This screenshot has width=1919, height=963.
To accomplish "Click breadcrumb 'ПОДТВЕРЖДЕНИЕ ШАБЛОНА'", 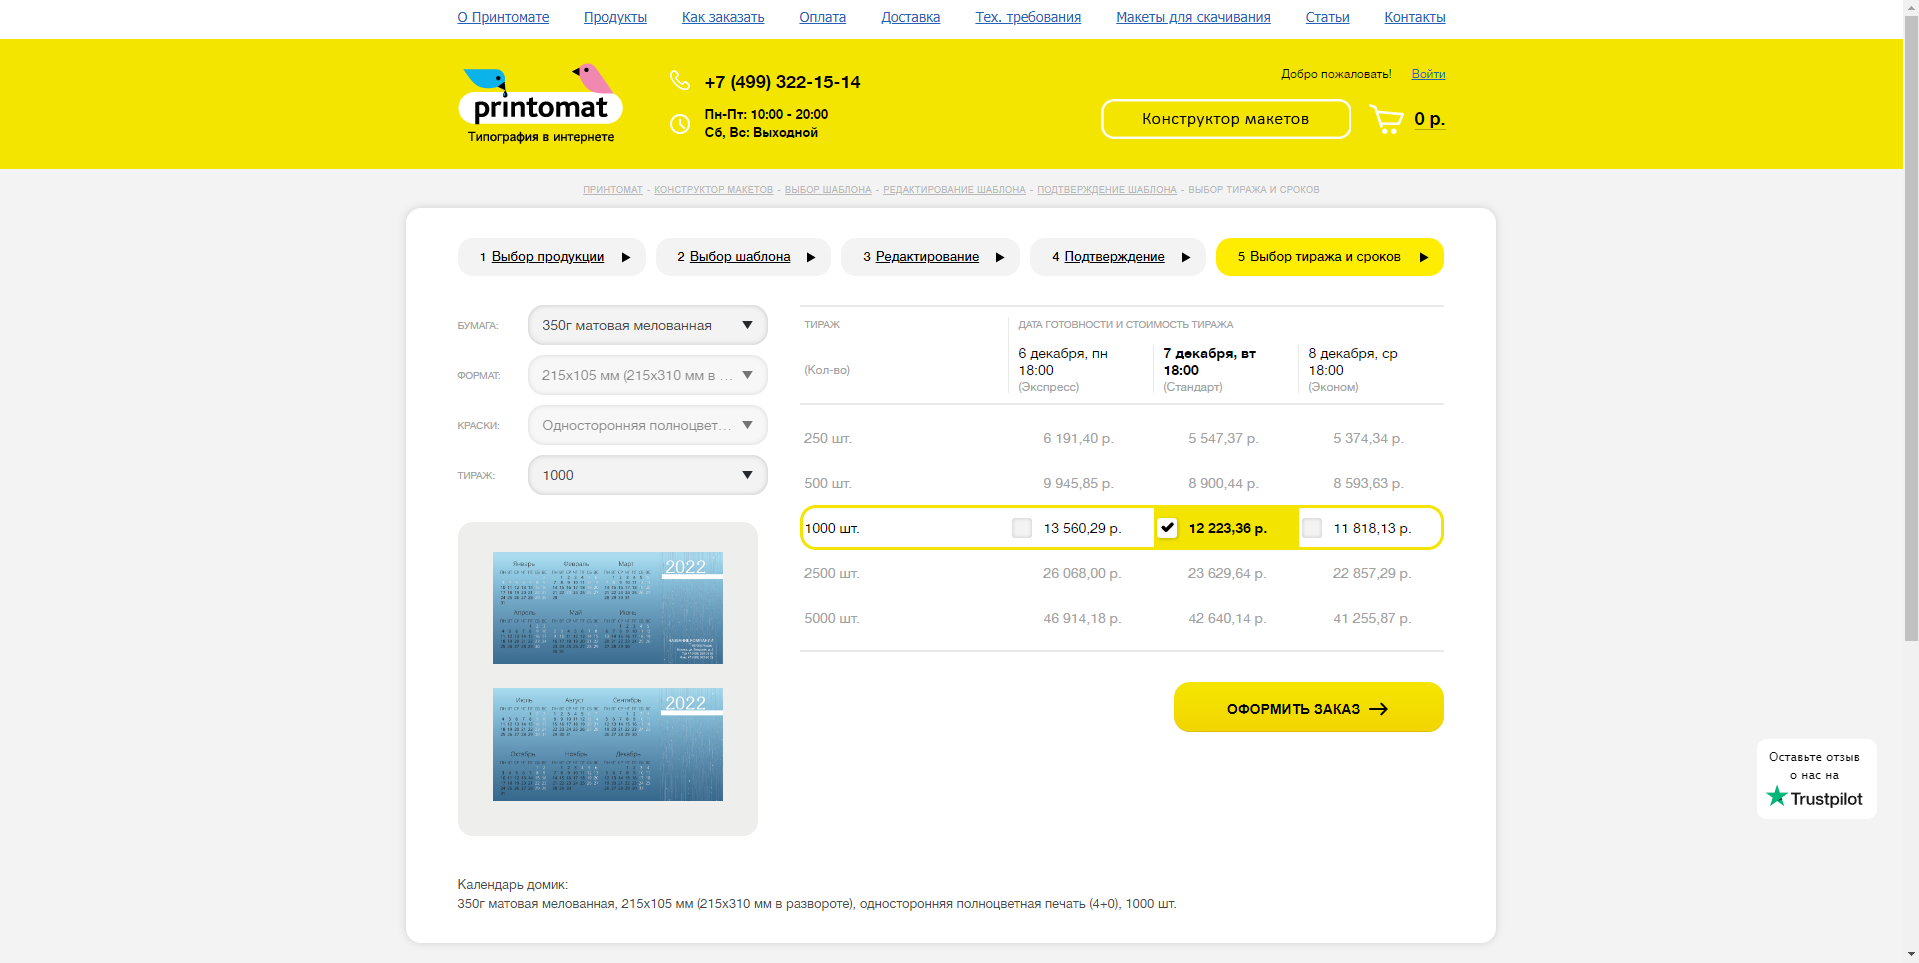I will (1106, 190).
